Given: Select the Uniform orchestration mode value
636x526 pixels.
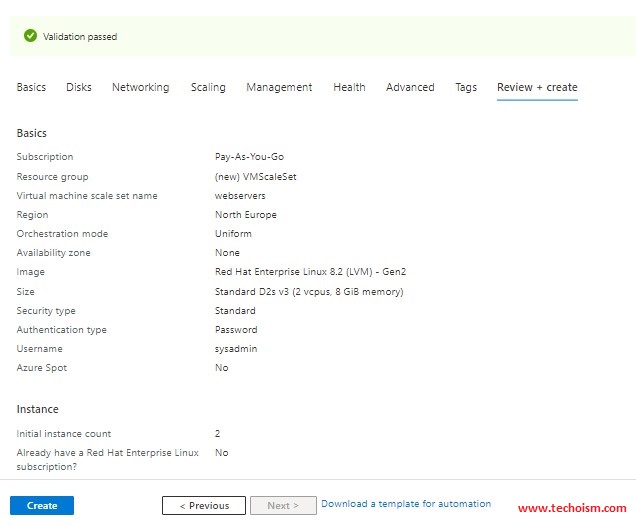Looking at the screenshot, I should click(233, 234).
